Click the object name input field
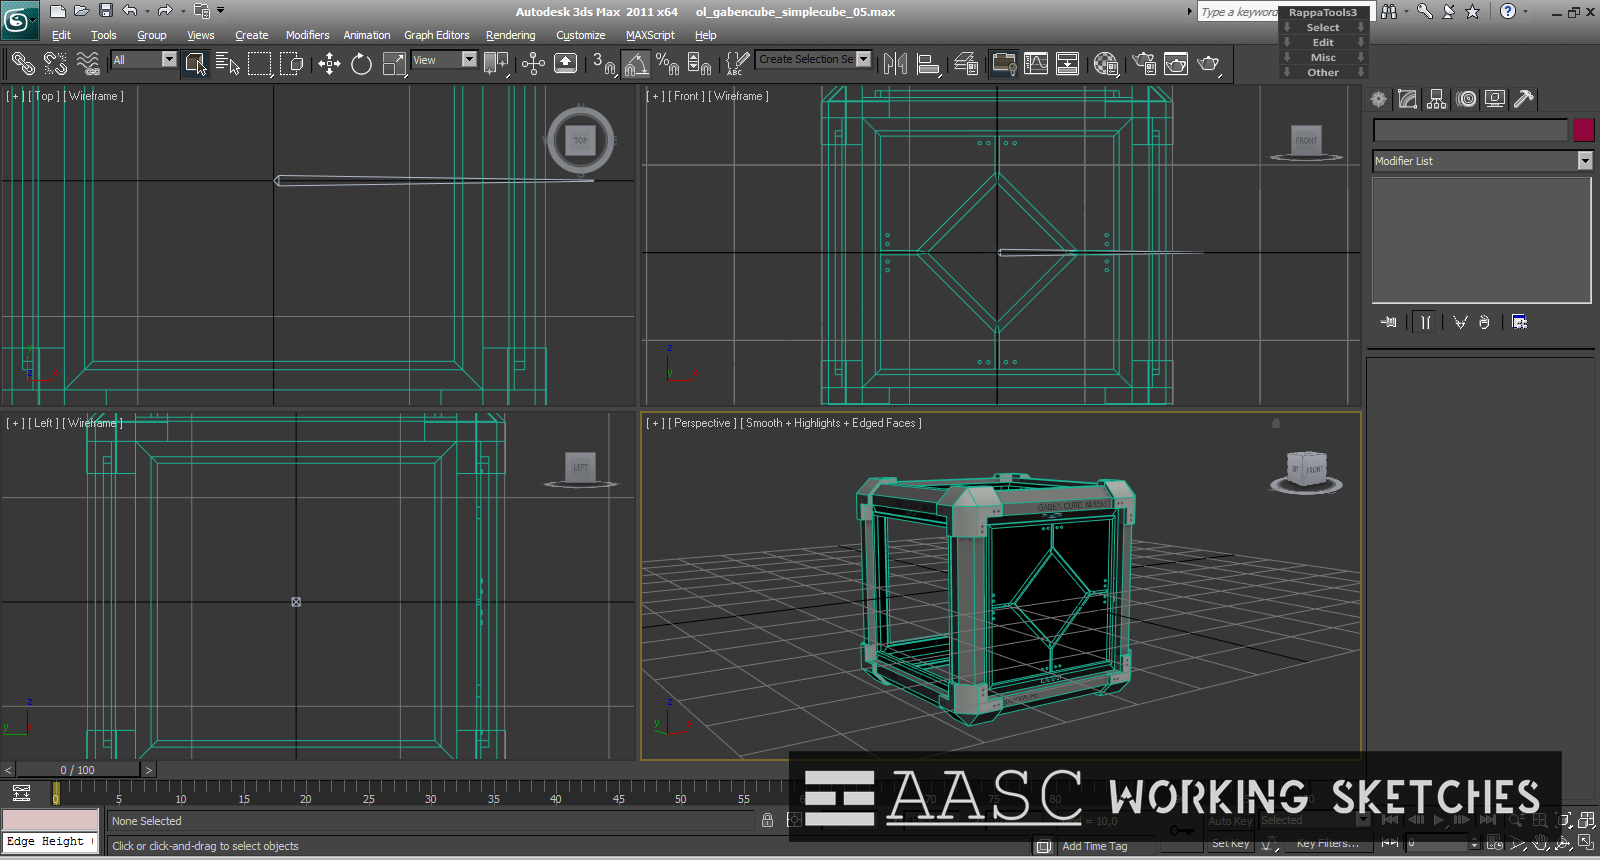 [x=1470, y=130]
